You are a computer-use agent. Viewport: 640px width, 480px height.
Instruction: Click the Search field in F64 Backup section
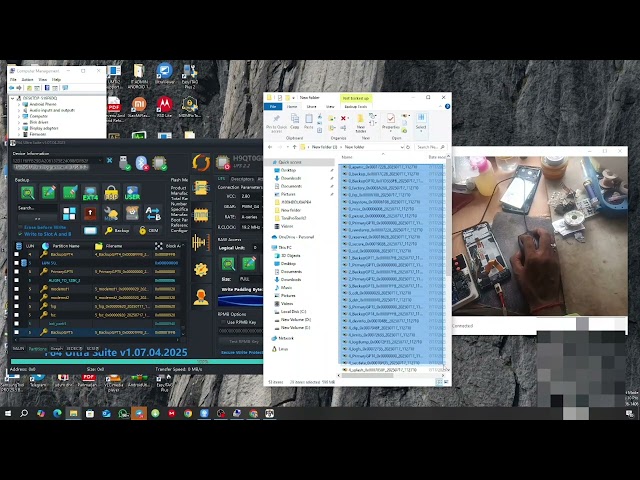coord(37,208)
